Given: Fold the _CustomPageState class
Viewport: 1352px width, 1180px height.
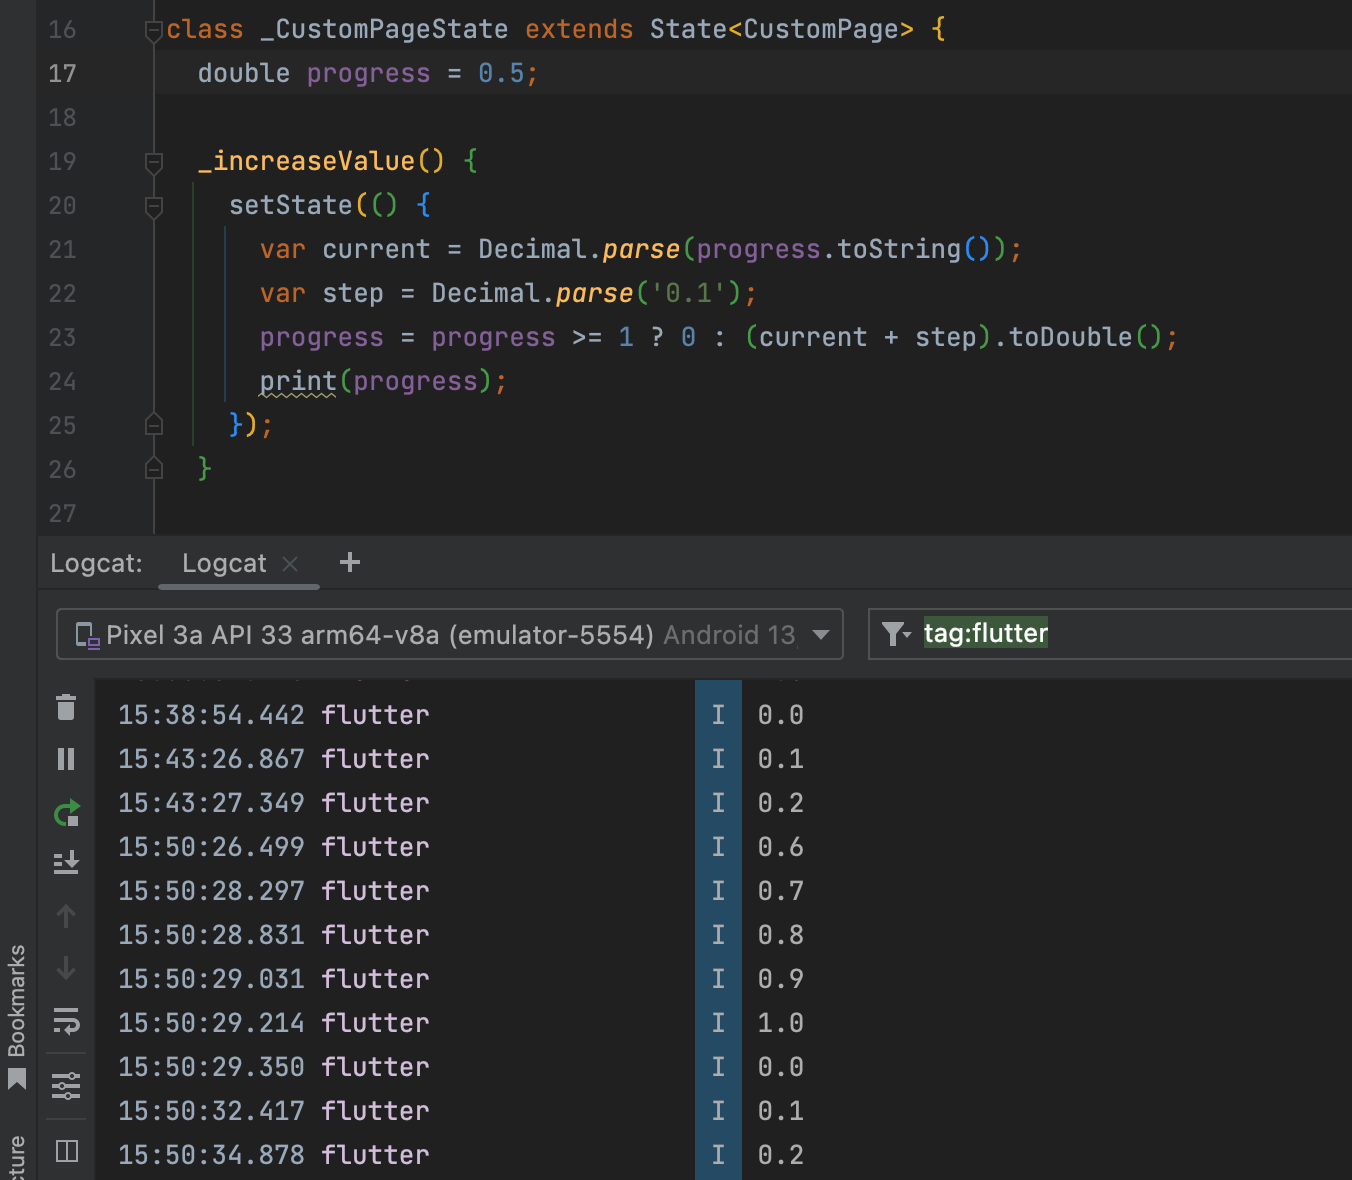Looking at the screenshot, I should click(154, 31).
